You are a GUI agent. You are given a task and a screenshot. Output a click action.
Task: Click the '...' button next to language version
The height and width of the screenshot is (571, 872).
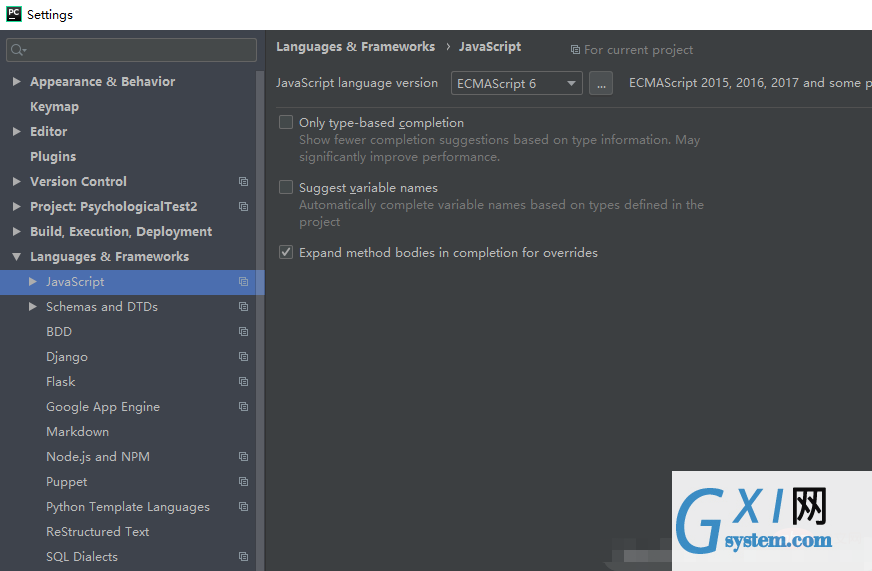601,83
